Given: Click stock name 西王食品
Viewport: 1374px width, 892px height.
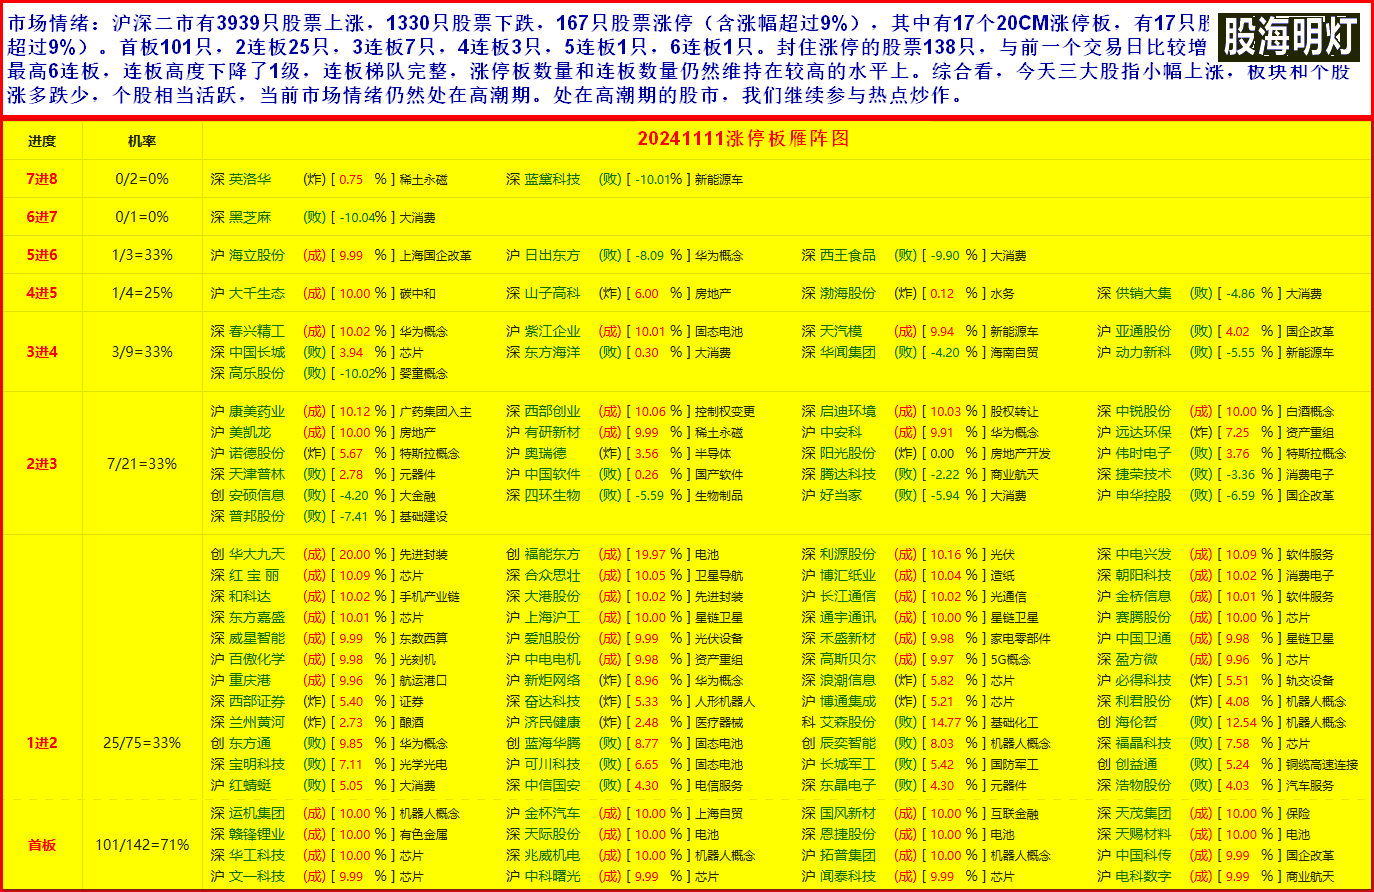Looking at the screenshot, I should pyautogui.click(x=848, y=255).
